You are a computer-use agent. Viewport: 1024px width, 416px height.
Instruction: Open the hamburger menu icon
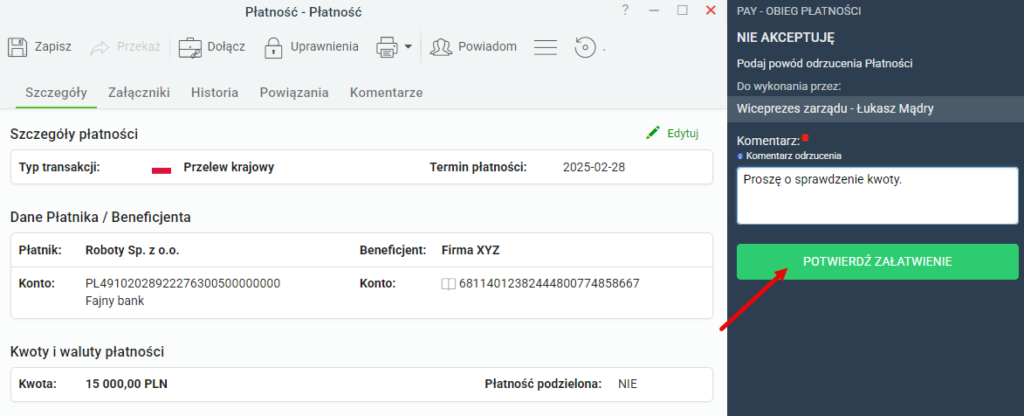pyautogui.click(x=545, y=47)
